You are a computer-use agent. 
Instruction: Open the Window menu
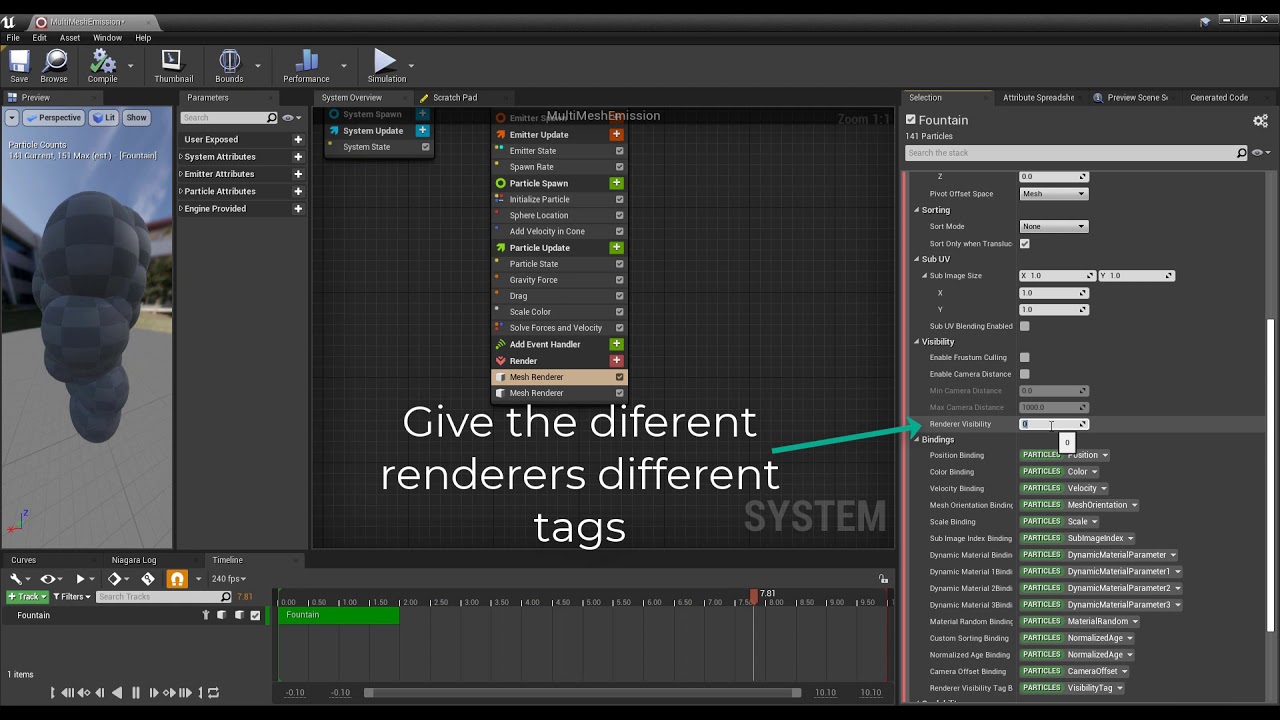coord(107,38)
